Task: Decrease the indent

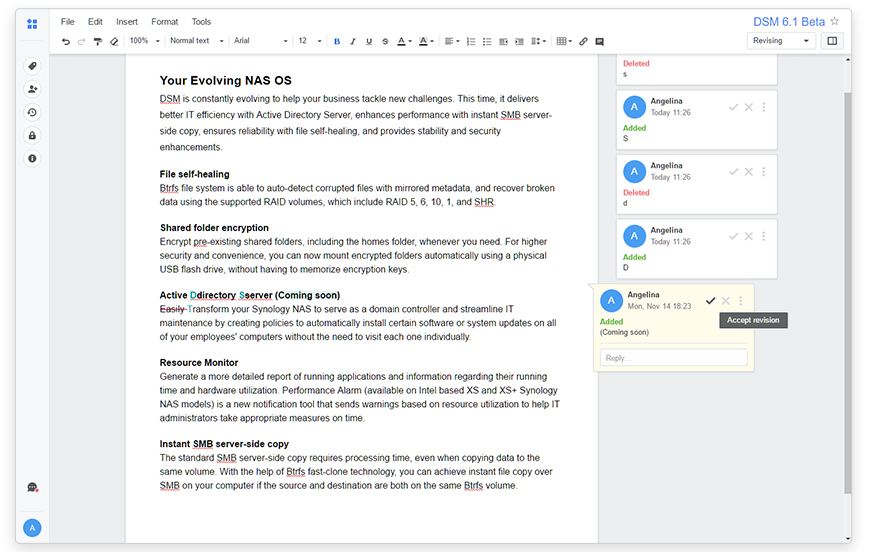Action: (x=503, y=41)
